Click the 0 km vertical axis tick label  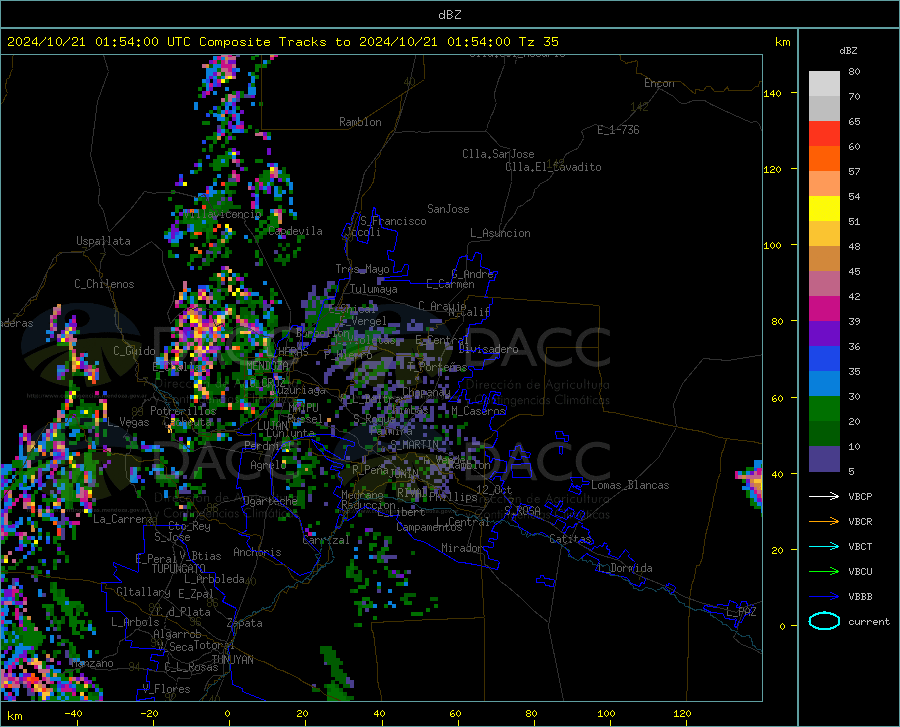tap(782, 626)
